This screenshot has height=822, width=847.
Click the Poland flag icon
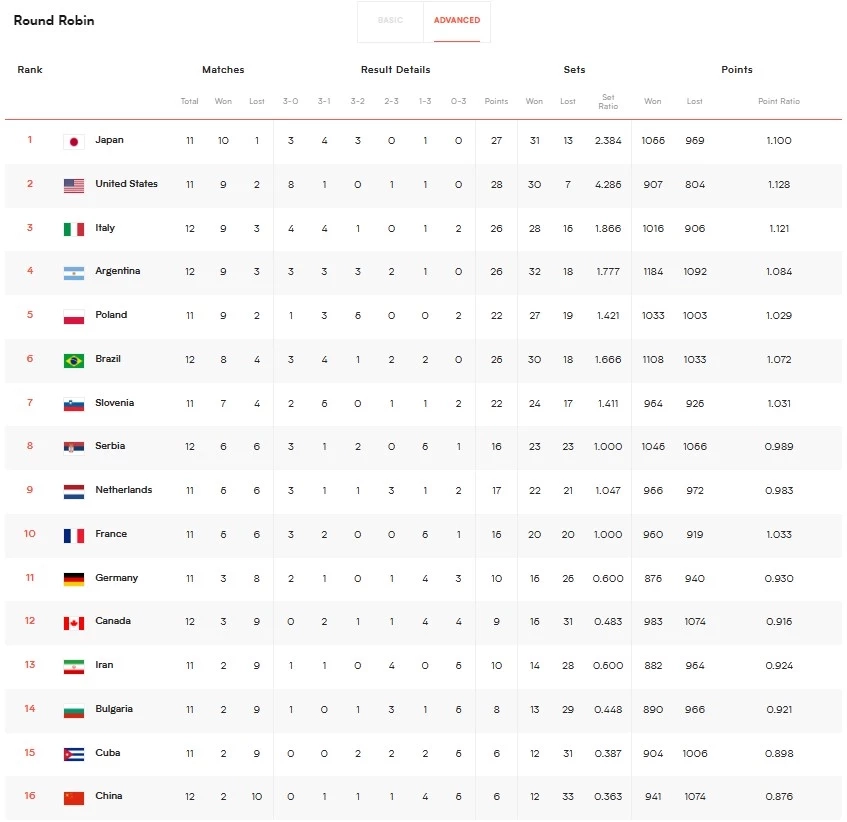click(x=73, y=315)
